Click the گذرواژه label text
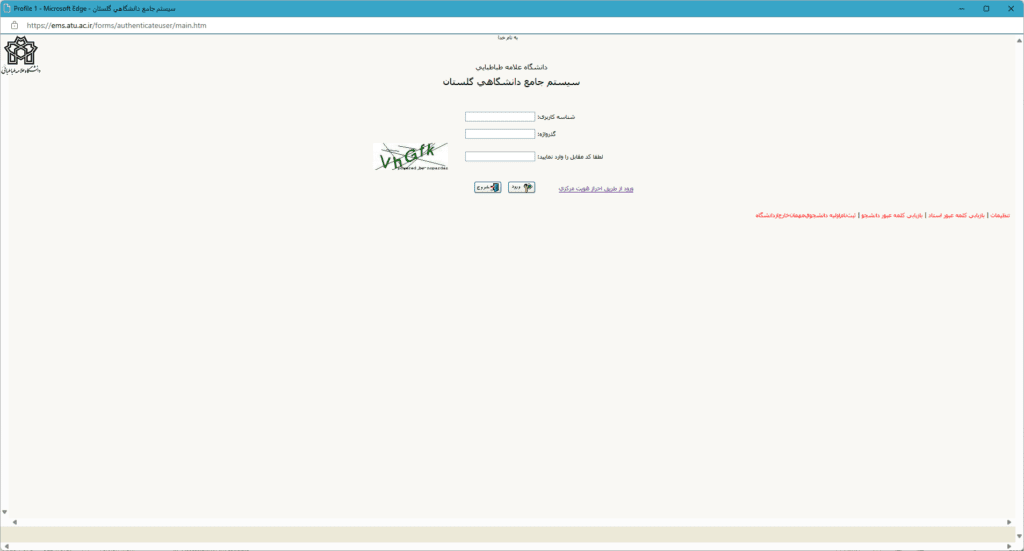 pos(547,134)
